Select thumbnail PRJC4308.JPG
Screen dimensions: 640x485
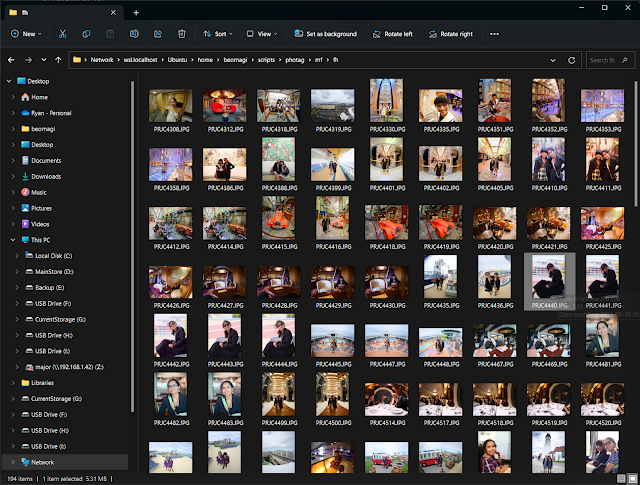[x=171, y=106]
